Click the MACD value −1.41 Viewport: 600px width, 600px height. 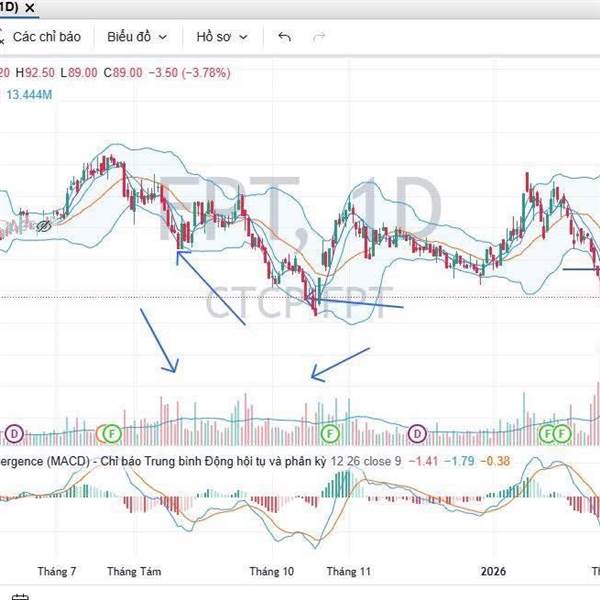tap(423, 461)
